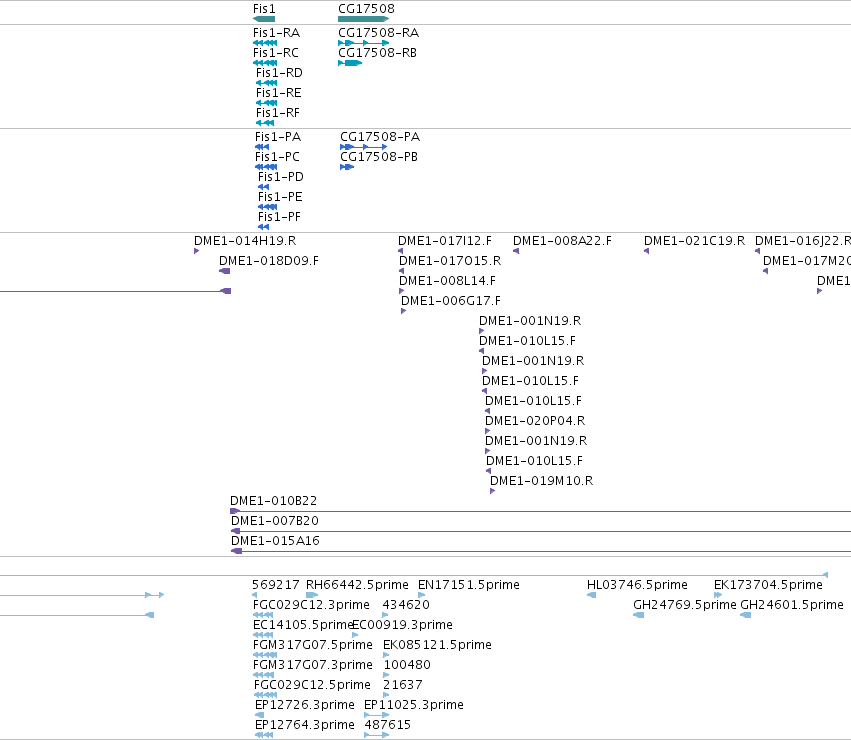Select BAC end DME1-014H19.R
The height and width of the screenshot is (740, 851).
[x=245, y=241]
